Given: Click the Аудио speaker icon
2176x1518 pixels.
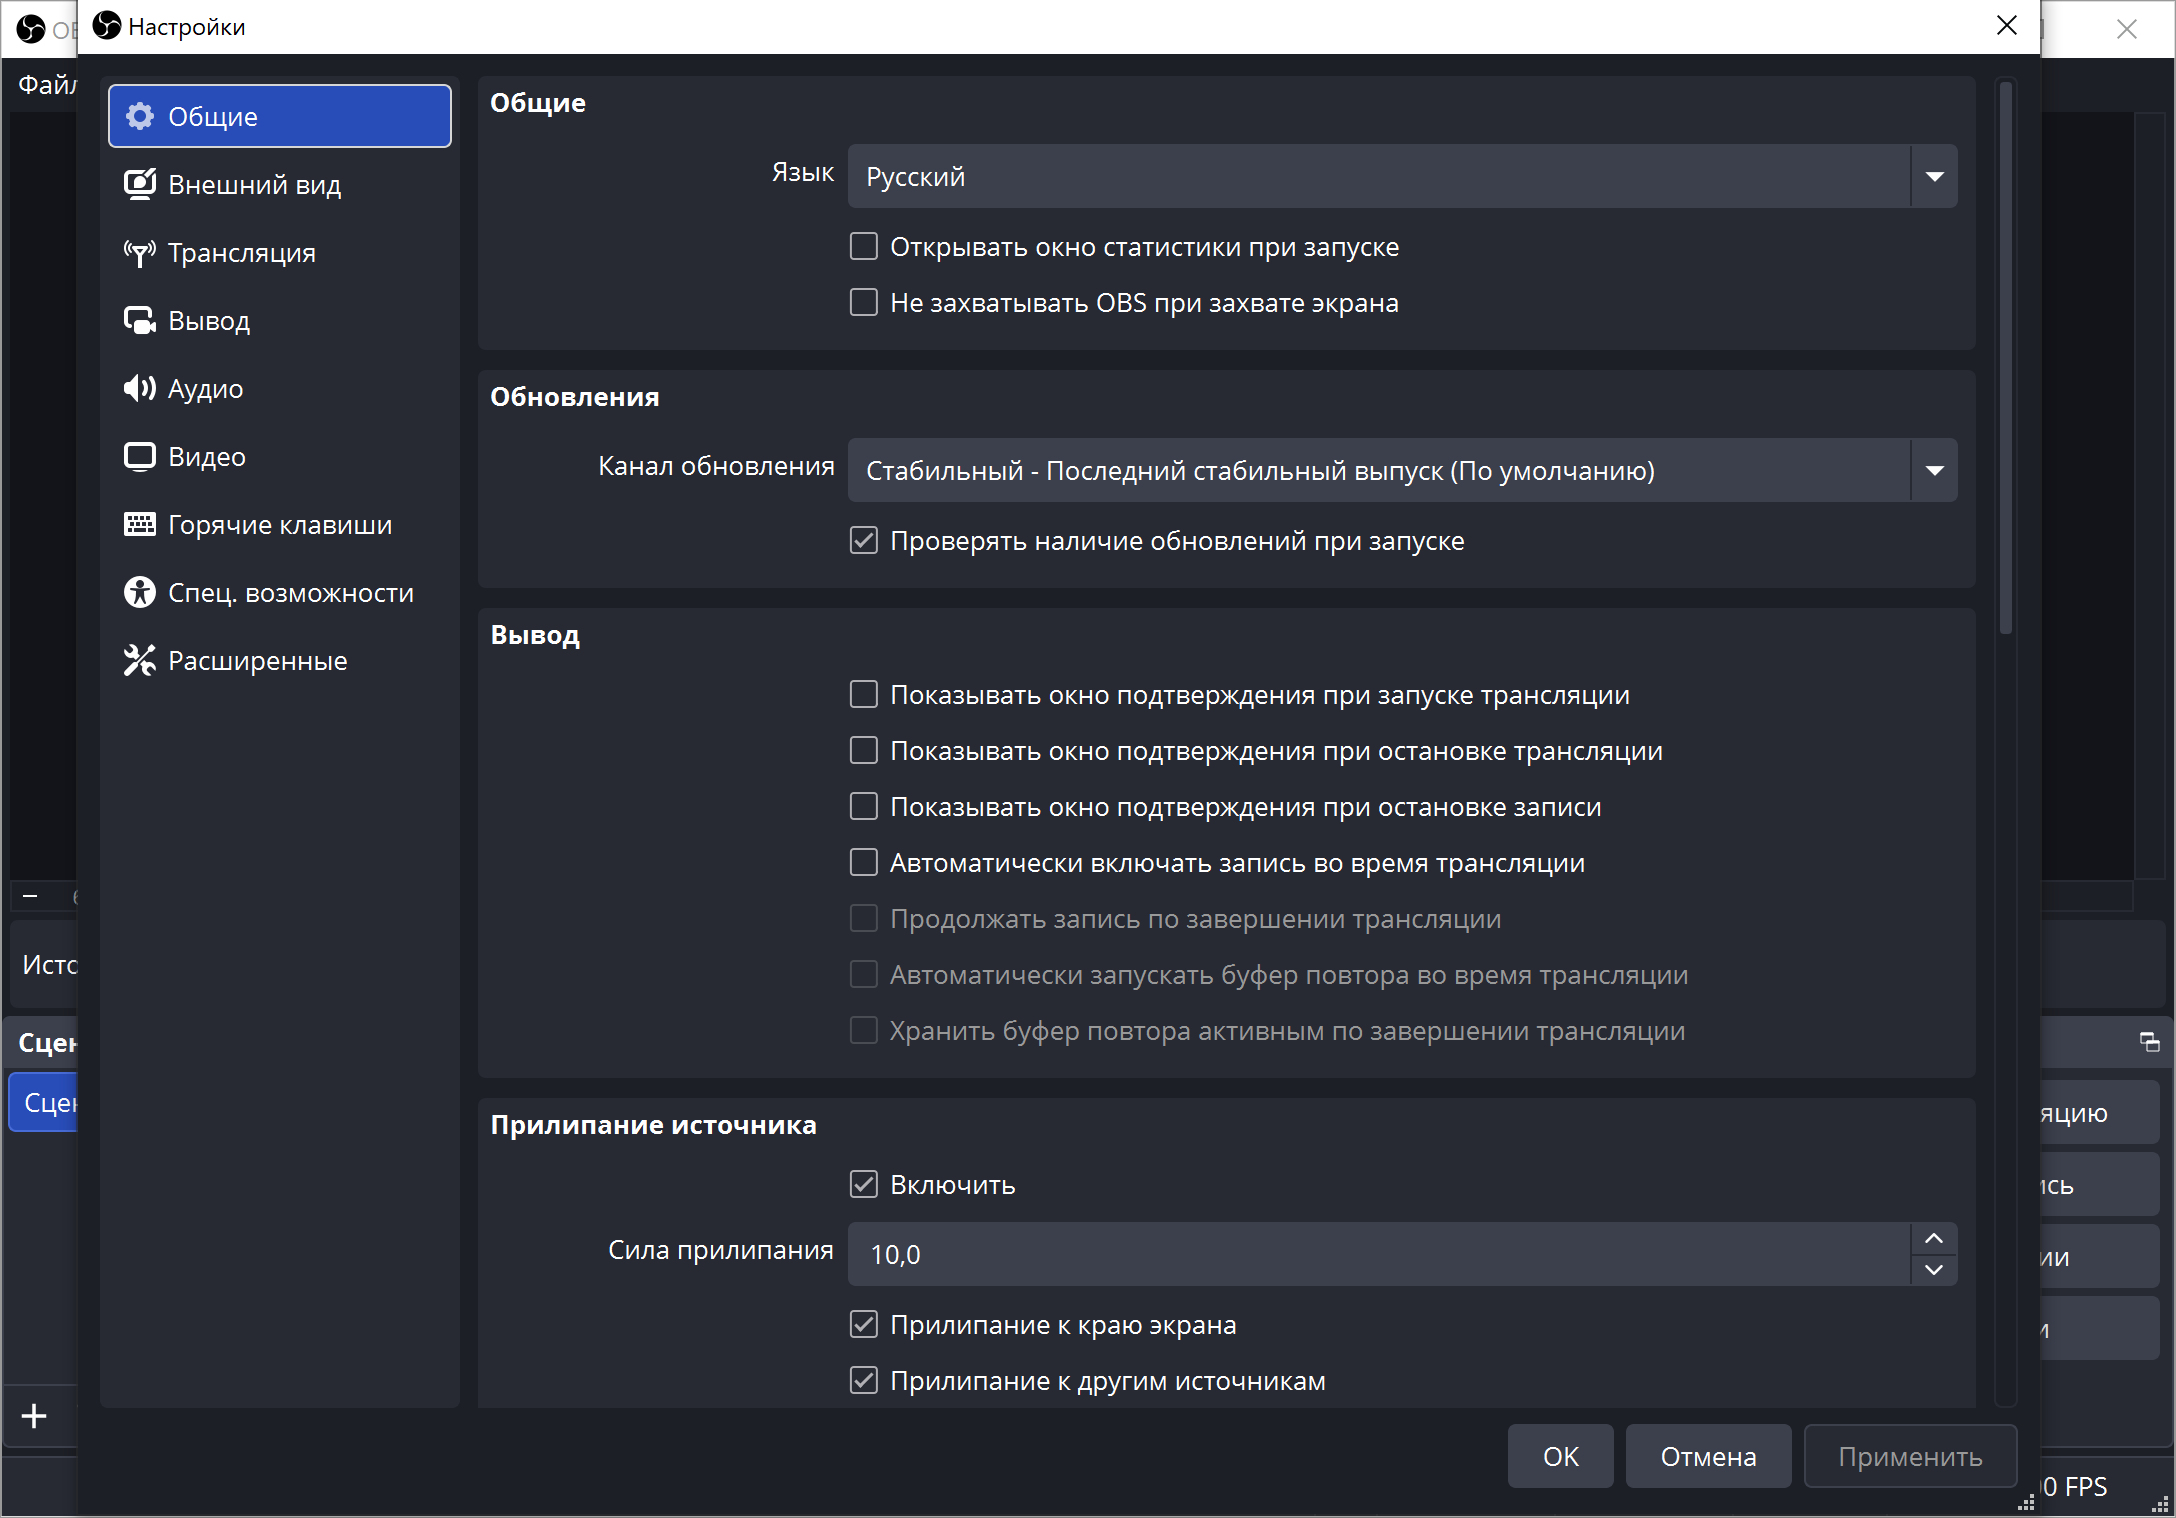Looking at the screenshot, I should (140, 389).
